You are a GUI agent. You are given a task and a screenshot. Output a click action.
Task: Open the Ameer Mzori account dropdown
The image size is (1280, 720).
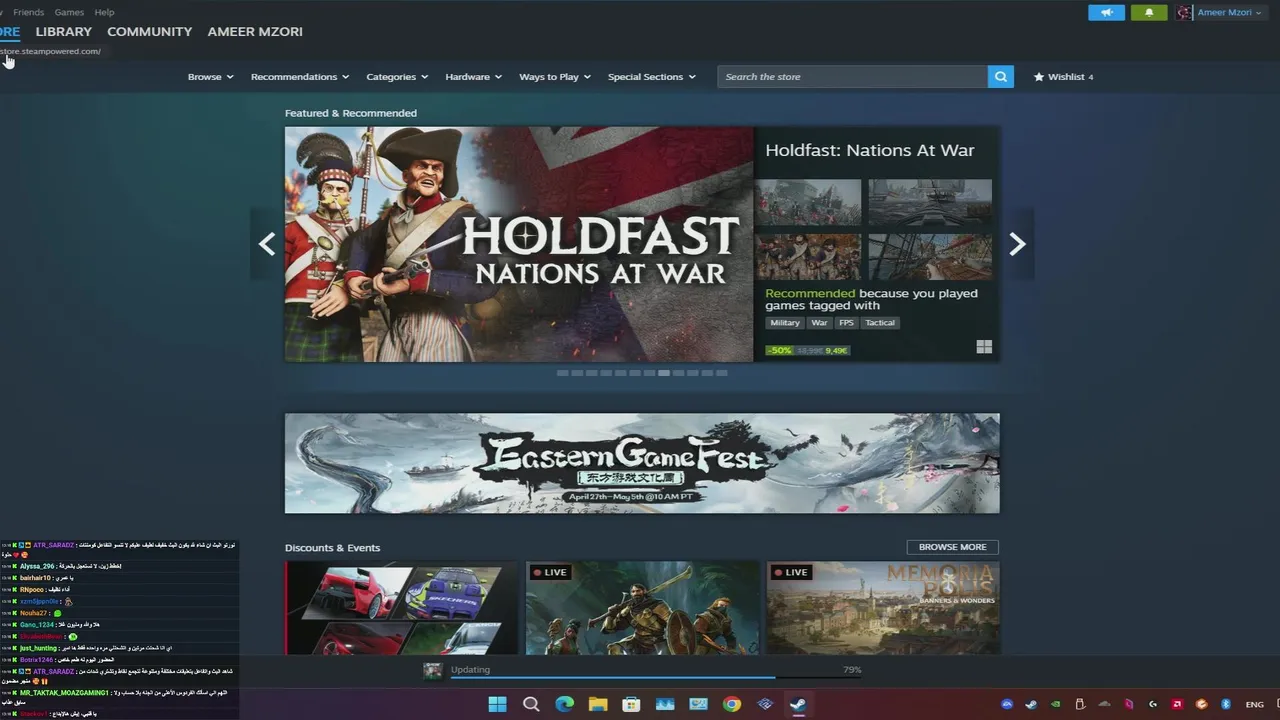(1229, 13)
